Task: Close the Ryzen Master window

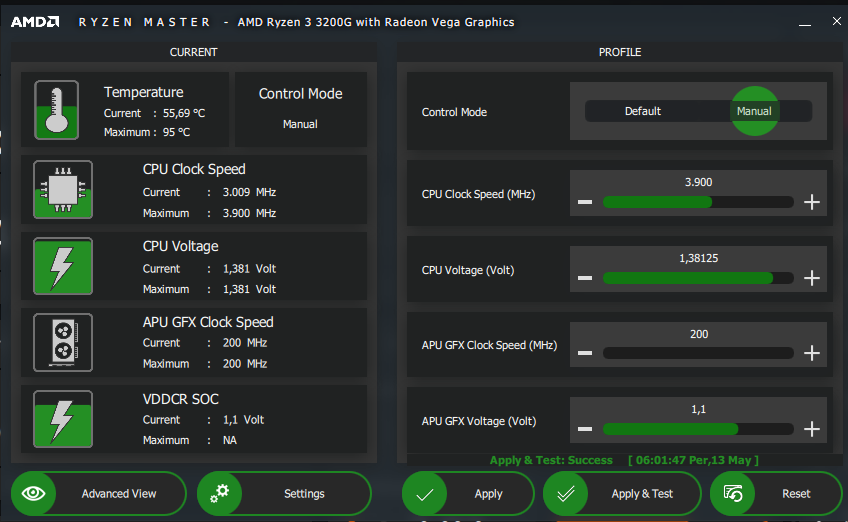Action: tap(837, 21)
